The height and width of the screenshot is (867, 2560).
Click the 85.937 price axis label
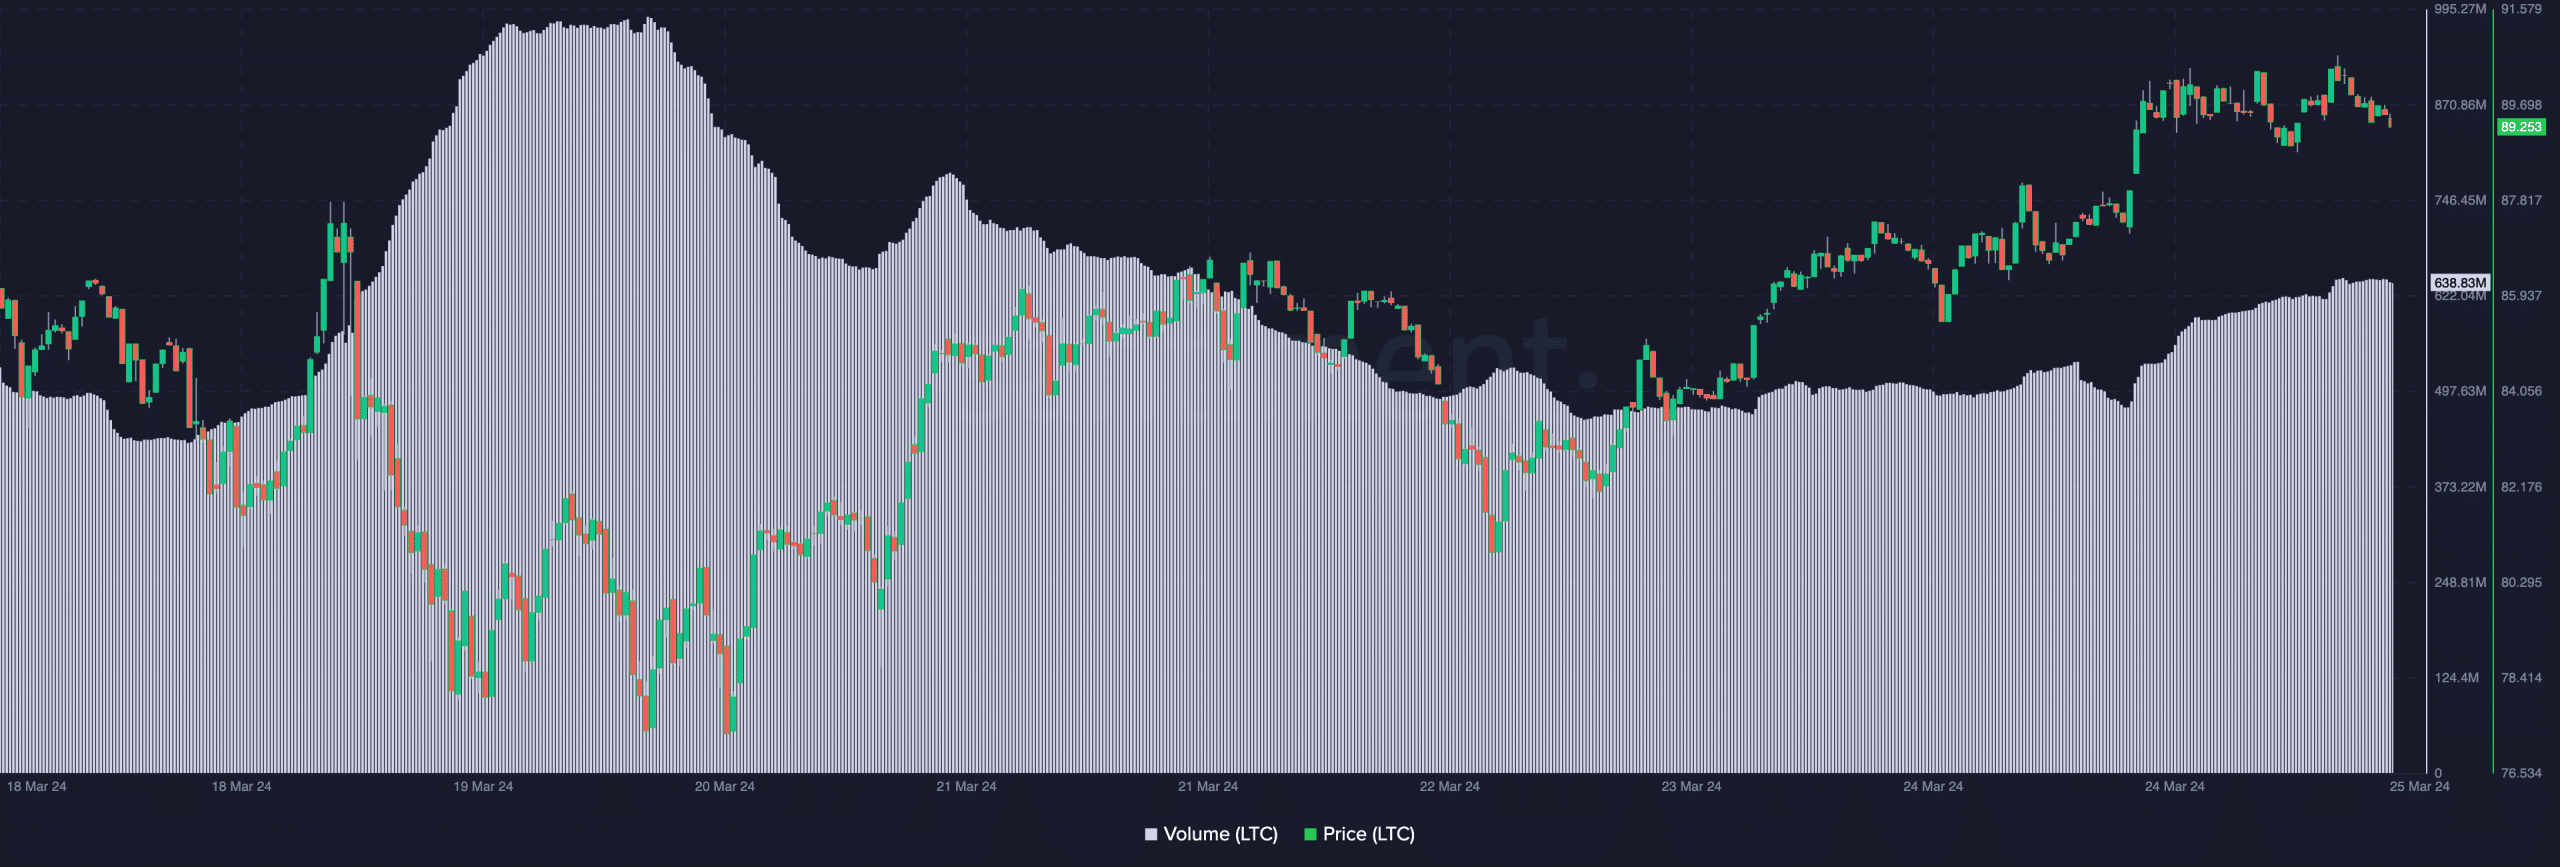pyautogui.click(x=2521, y=296)
